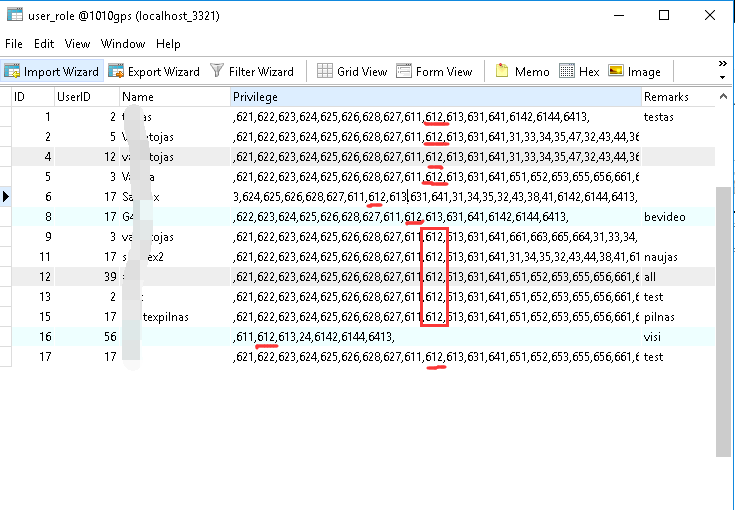
Task: Click the privilege cell of row ID 1
Action: [x=436, y=117]
